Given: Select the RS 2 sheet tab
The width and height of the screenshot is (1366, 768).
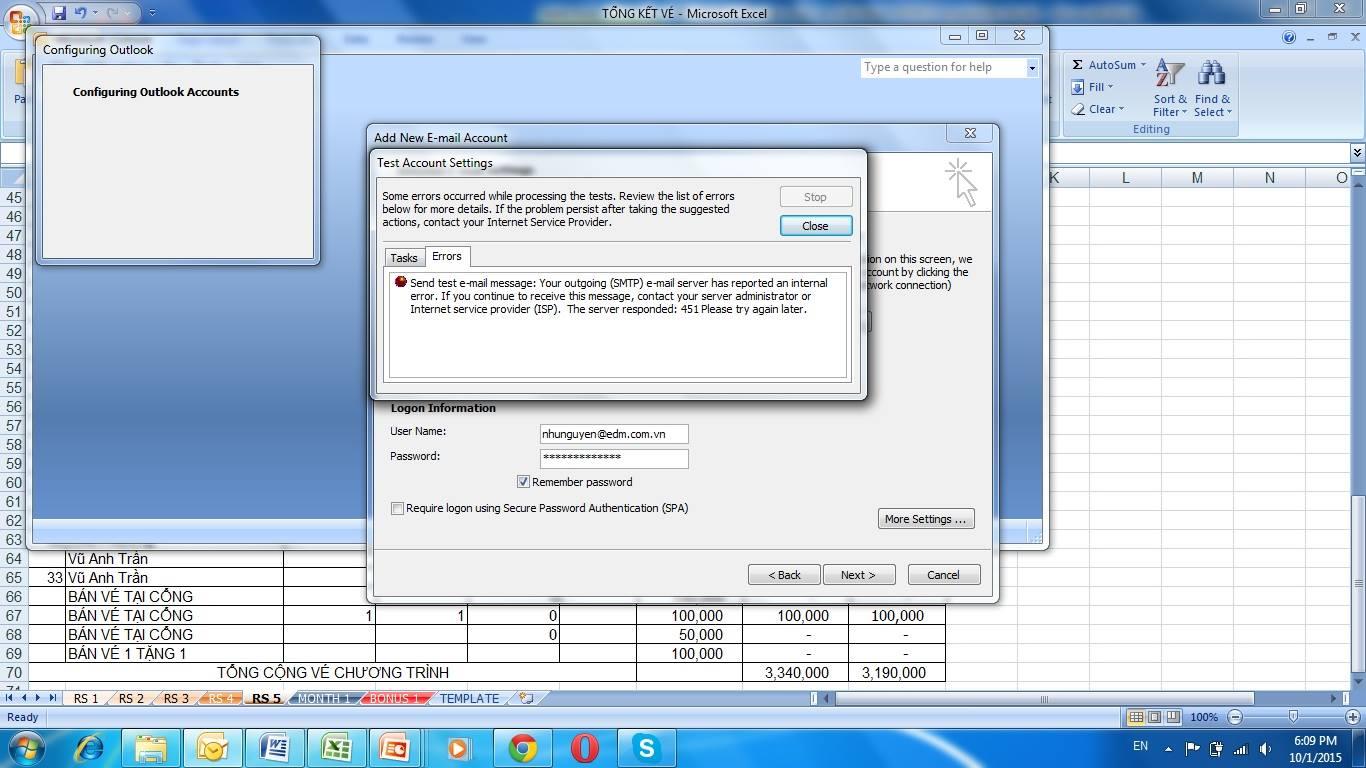Looking at the screenshot, I should (131, 699).
